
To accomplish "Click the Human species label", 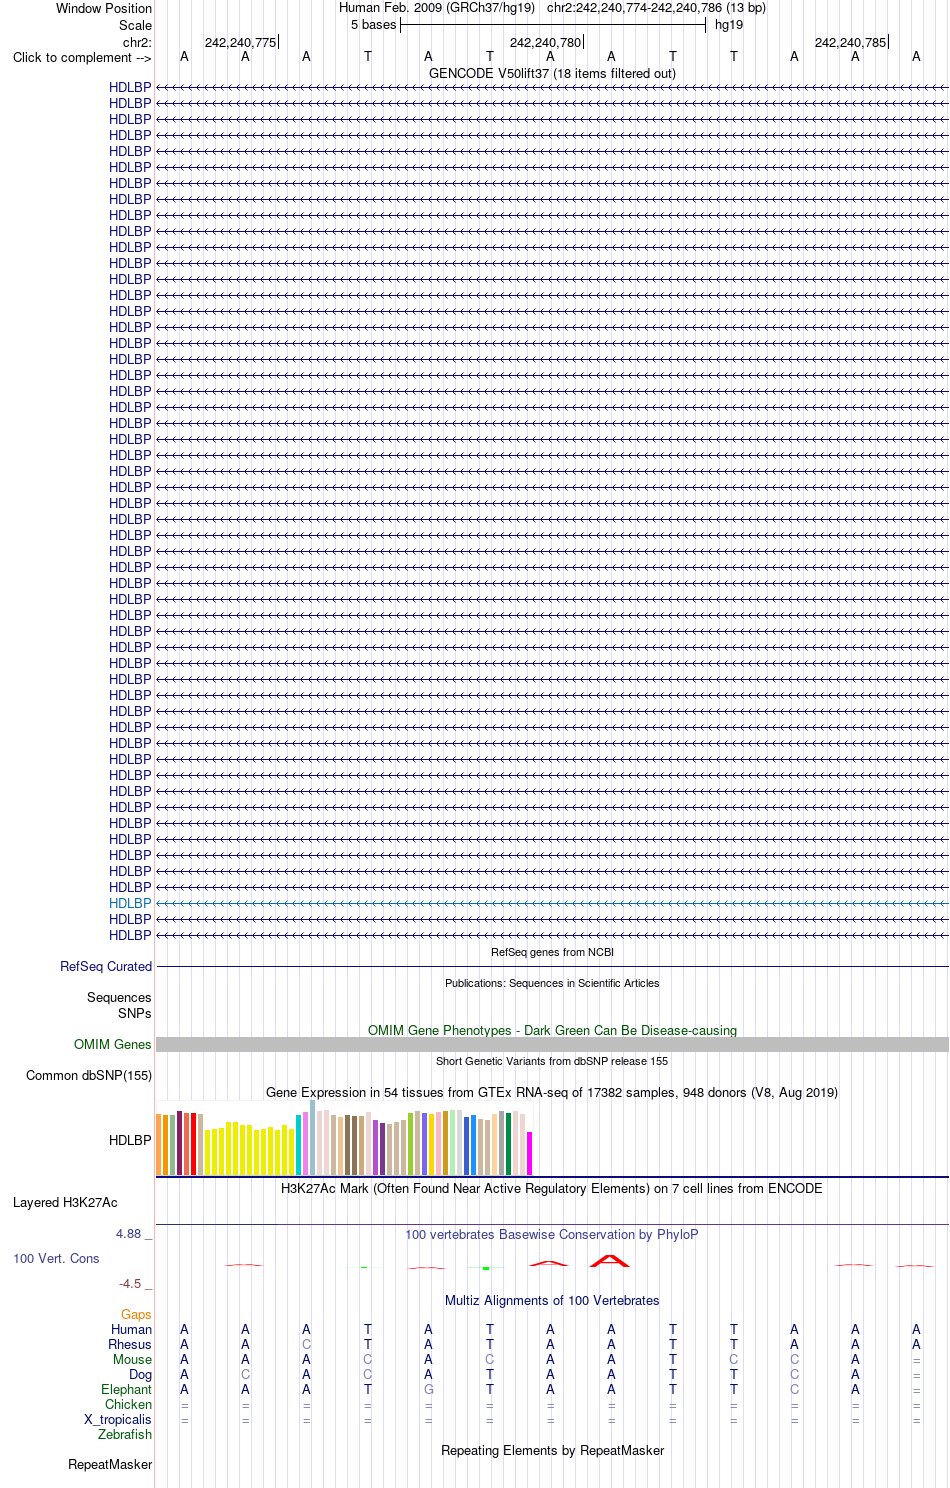I will coord(131,1329).
